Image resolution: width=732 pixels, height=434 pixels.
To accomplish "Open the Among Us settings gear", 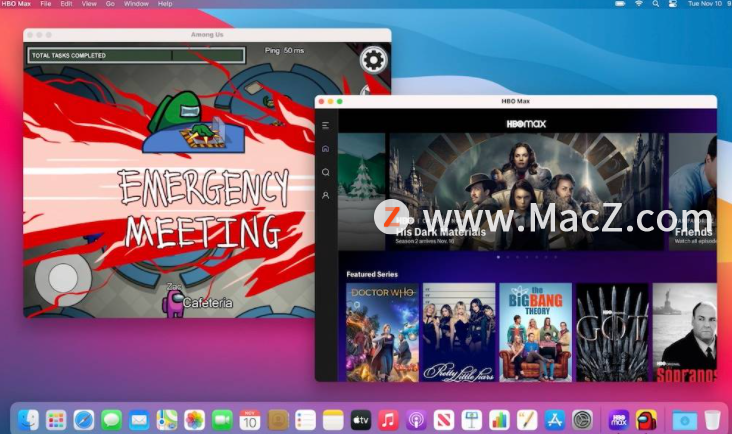I will (373, 60).
